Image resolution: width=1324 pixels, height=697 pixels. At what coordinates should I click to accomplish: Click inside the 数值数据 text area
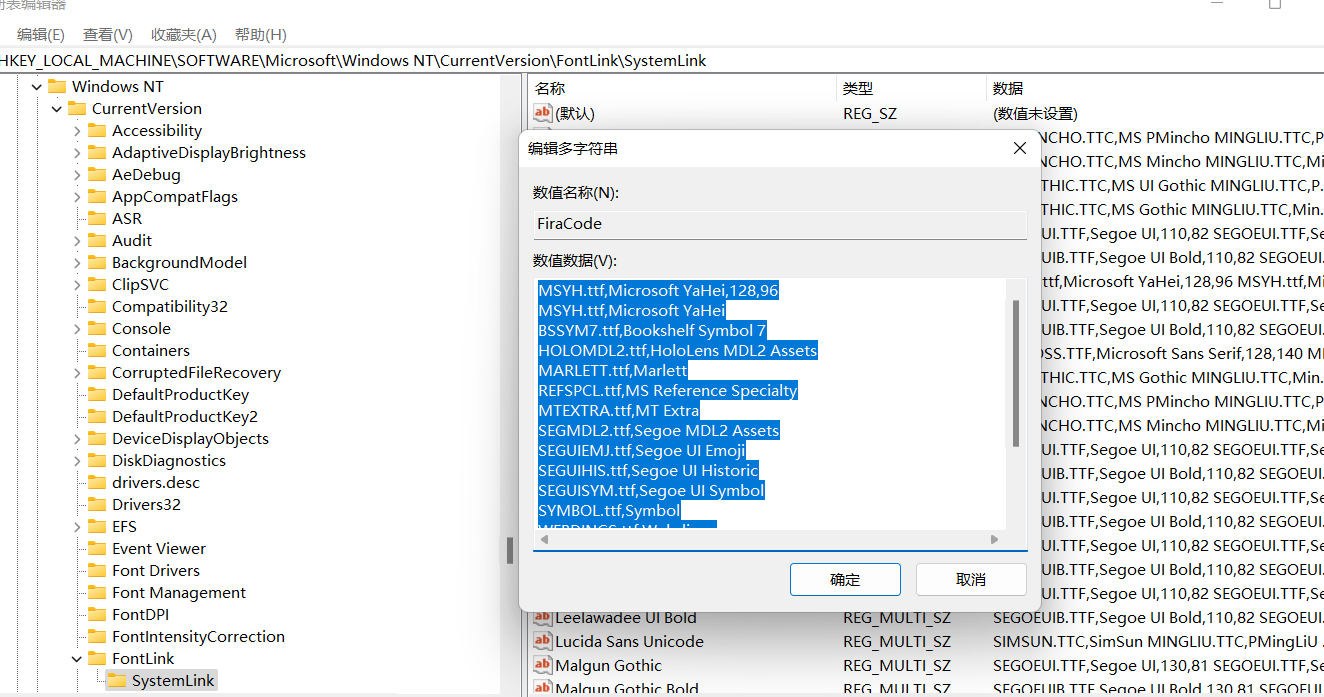point(772,404)
